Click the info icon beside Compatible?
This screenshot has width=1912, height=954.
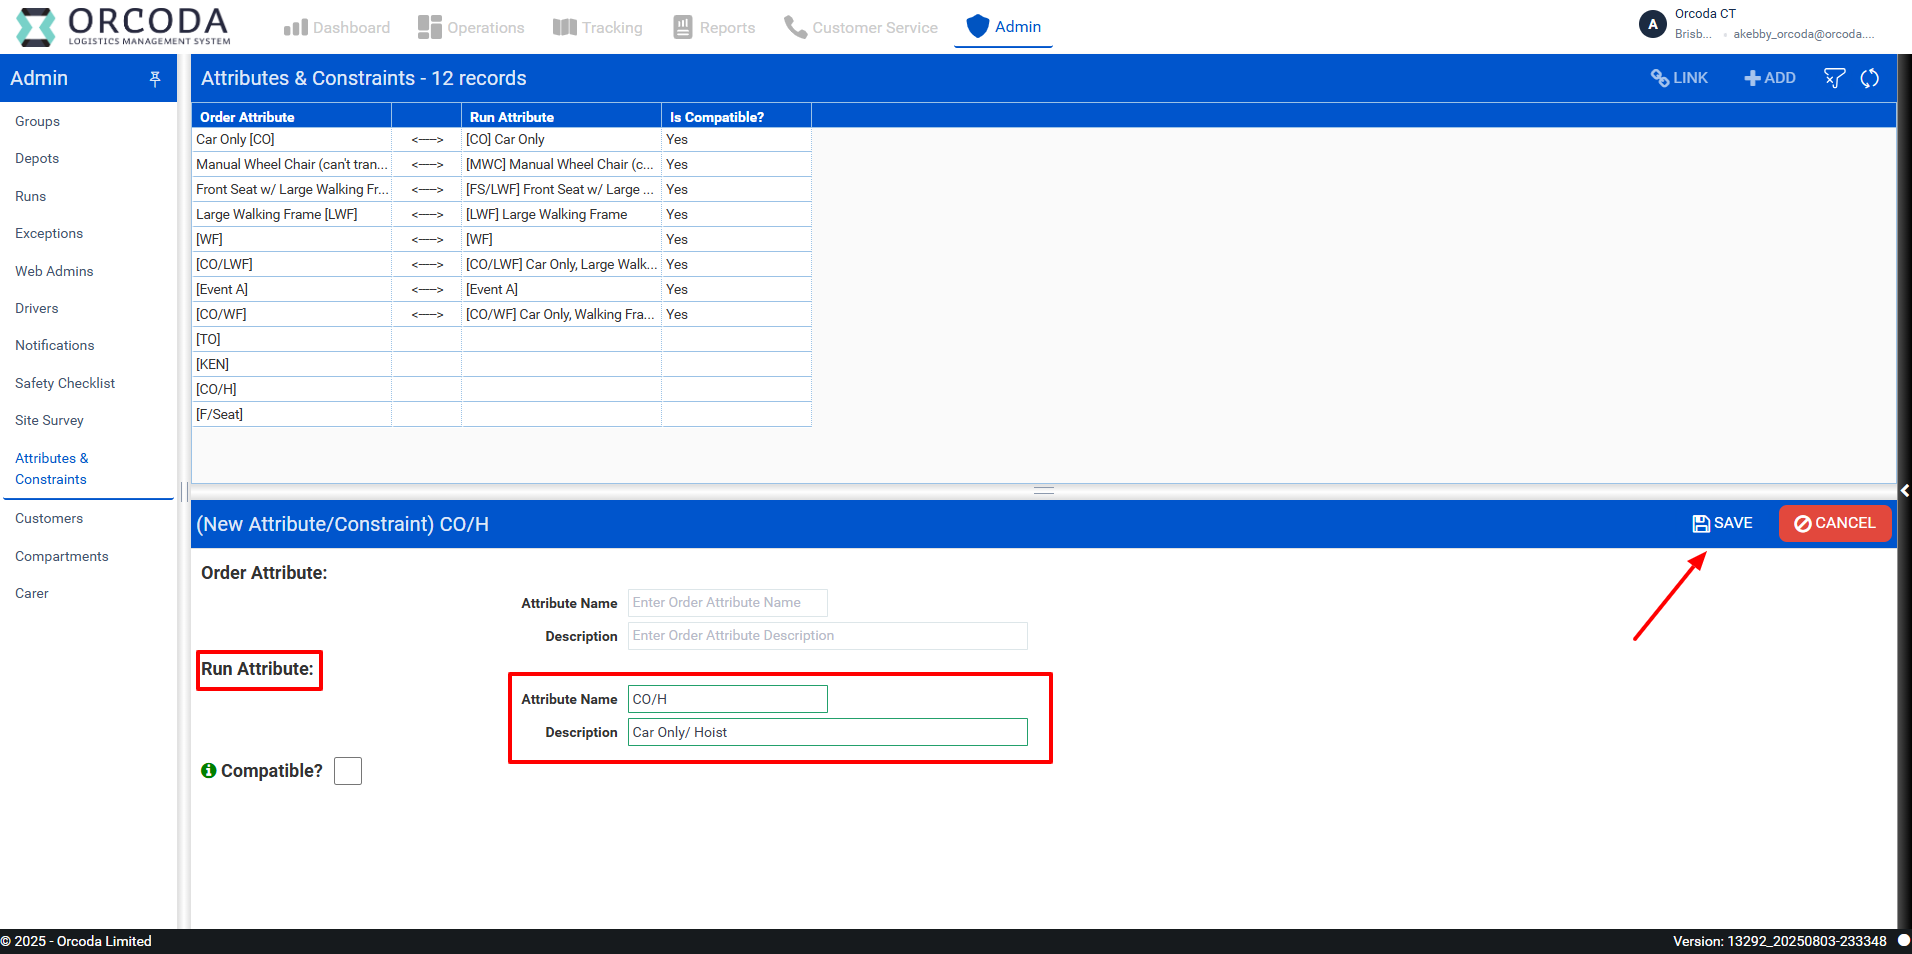click(208, 771)
